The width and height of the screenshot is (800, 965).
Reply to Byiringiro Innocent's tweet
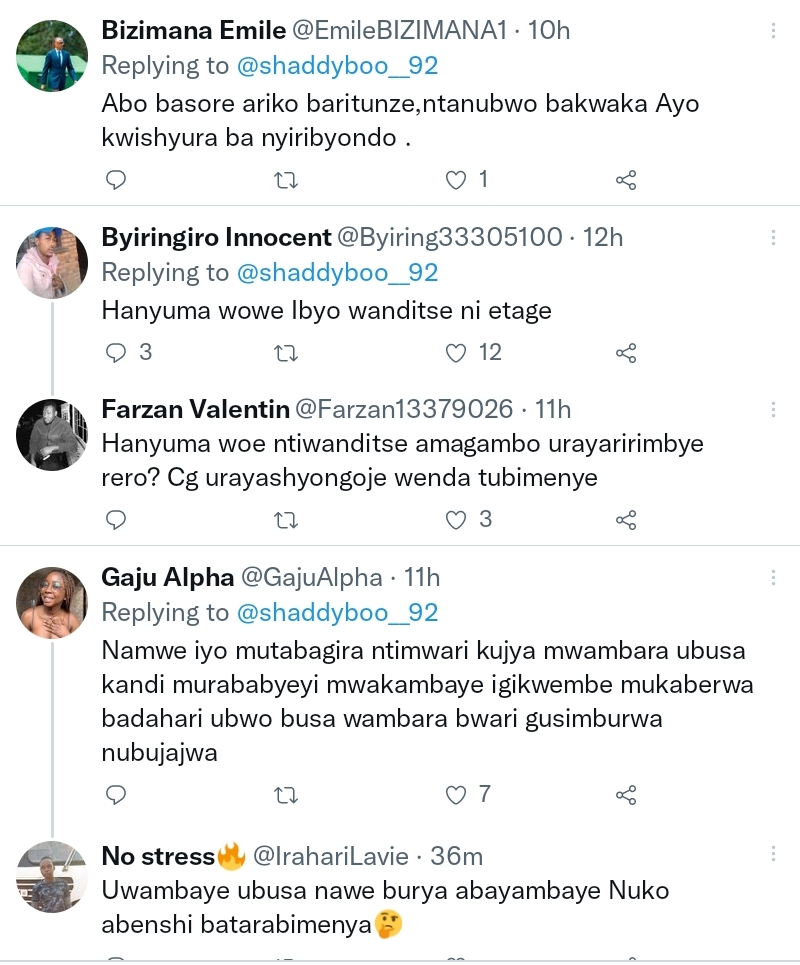(x=116, y=353)
